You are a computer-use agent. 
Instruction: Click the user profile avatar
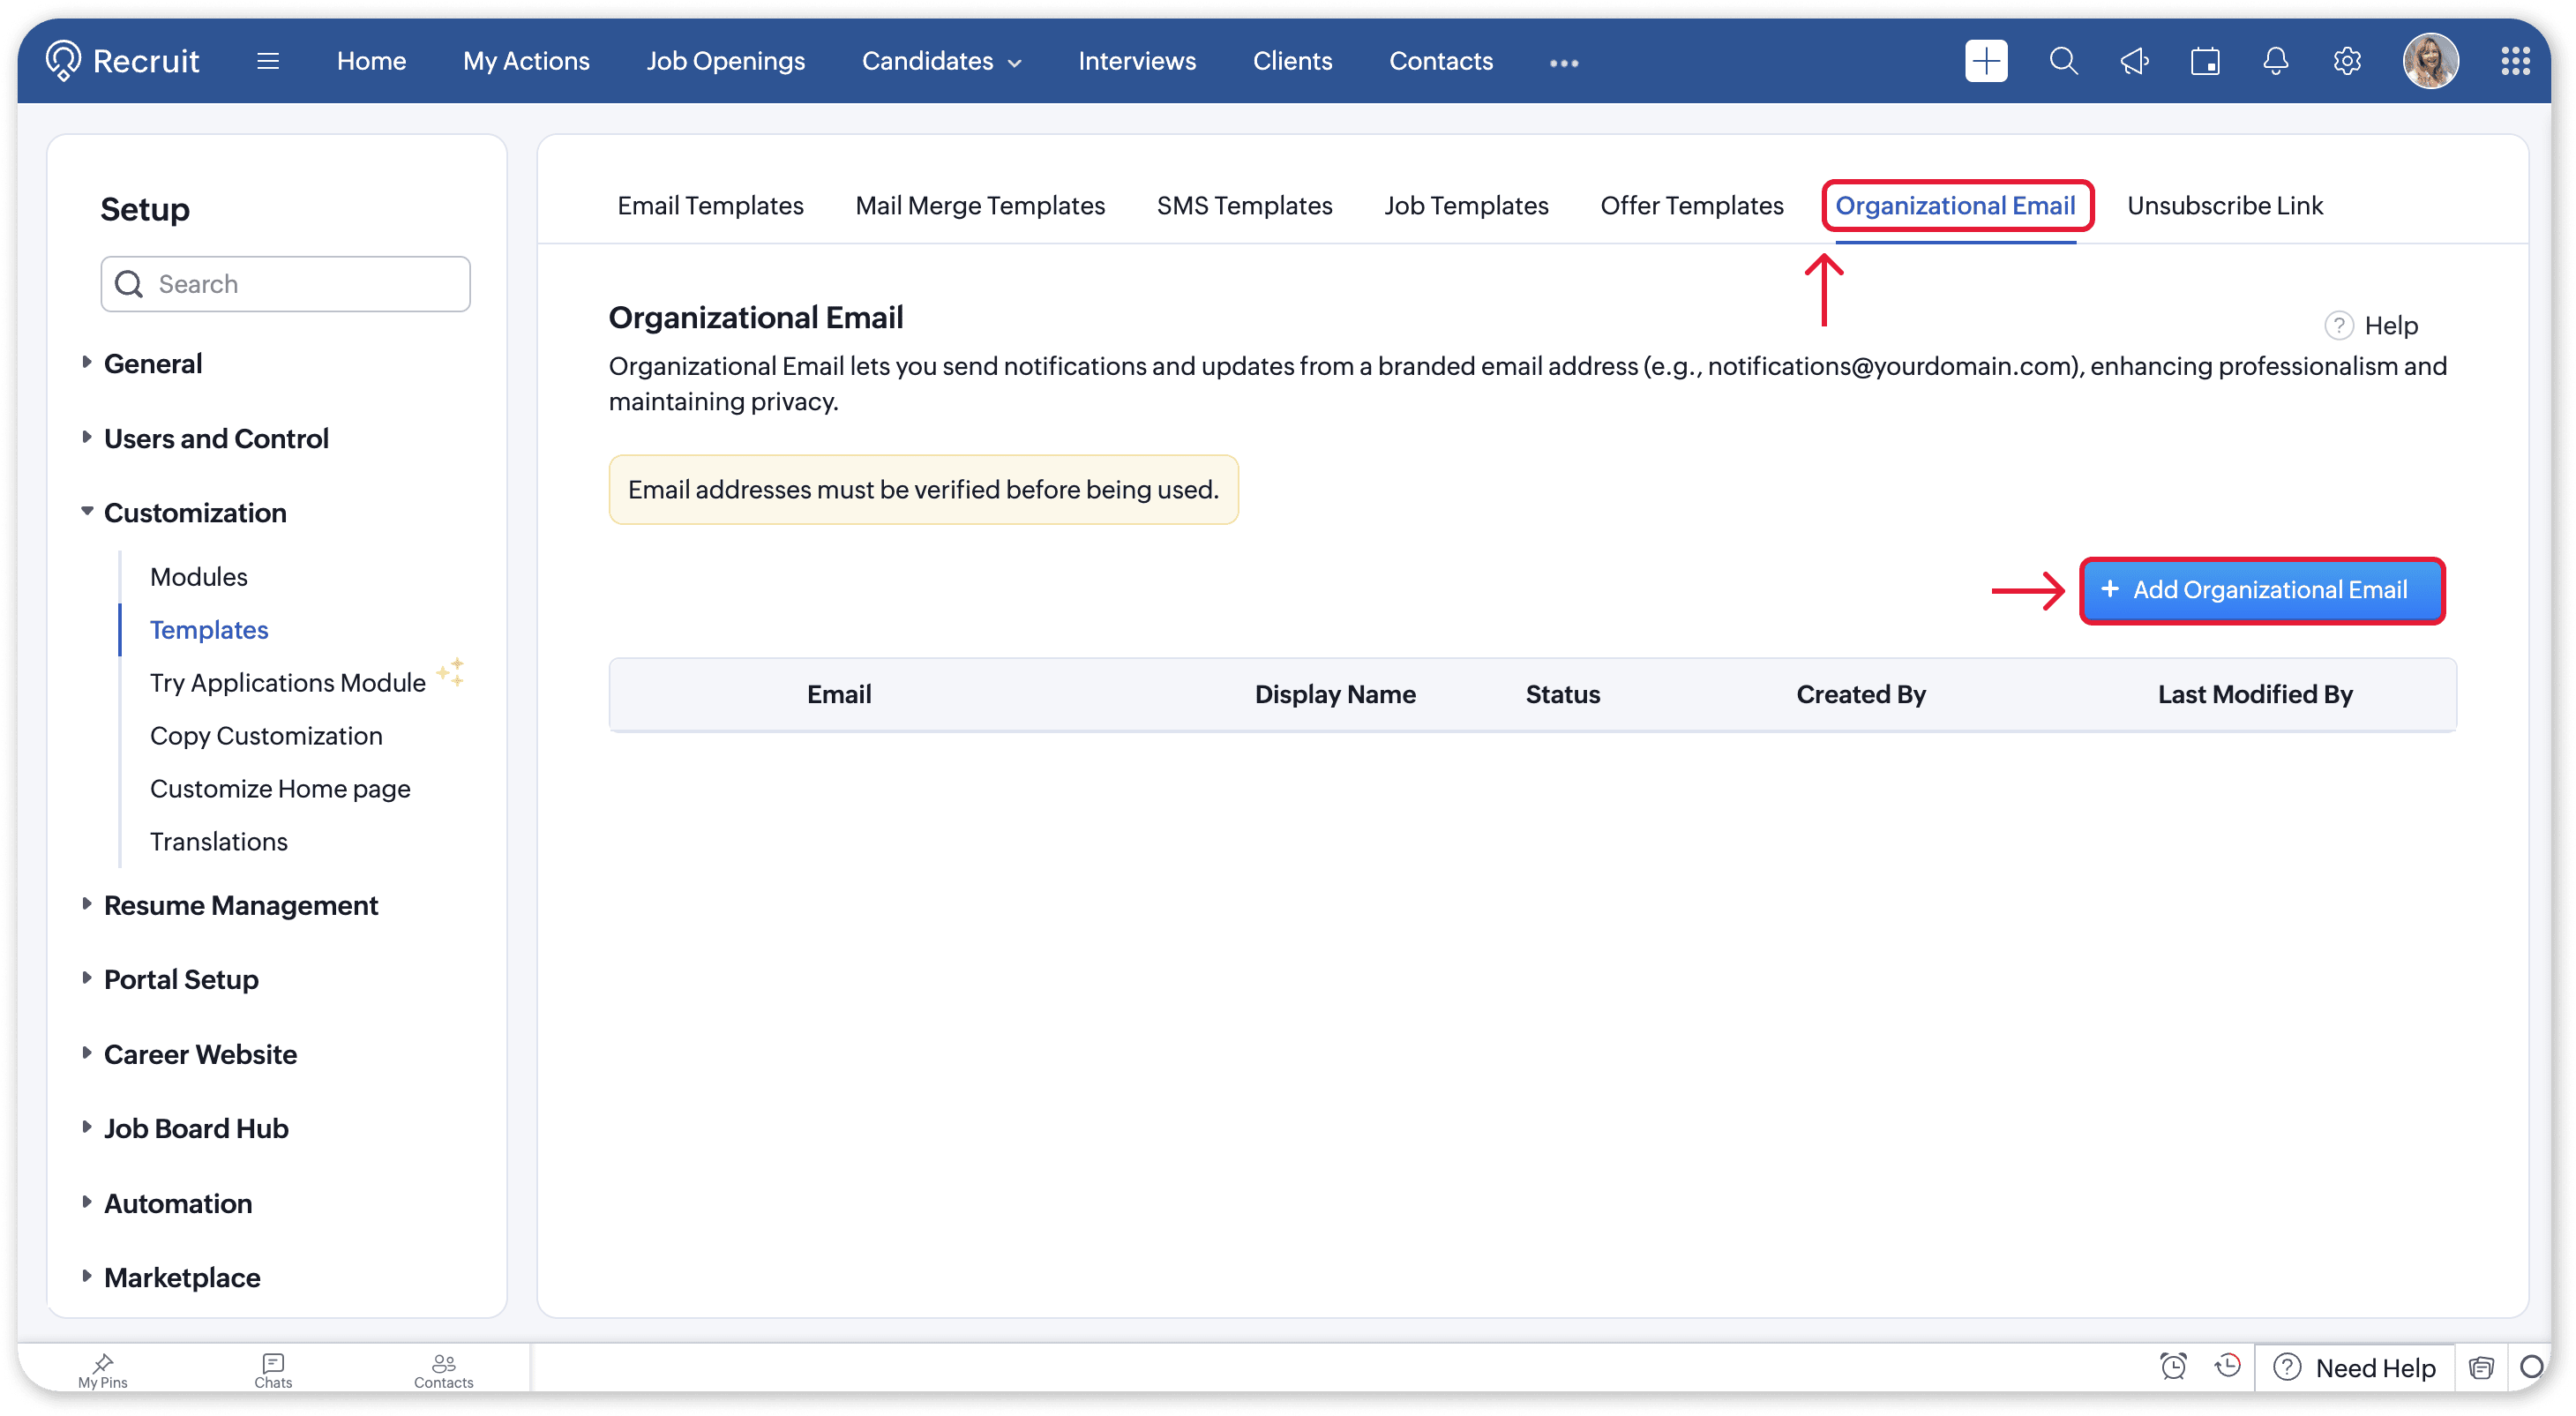pos(2430,61)
